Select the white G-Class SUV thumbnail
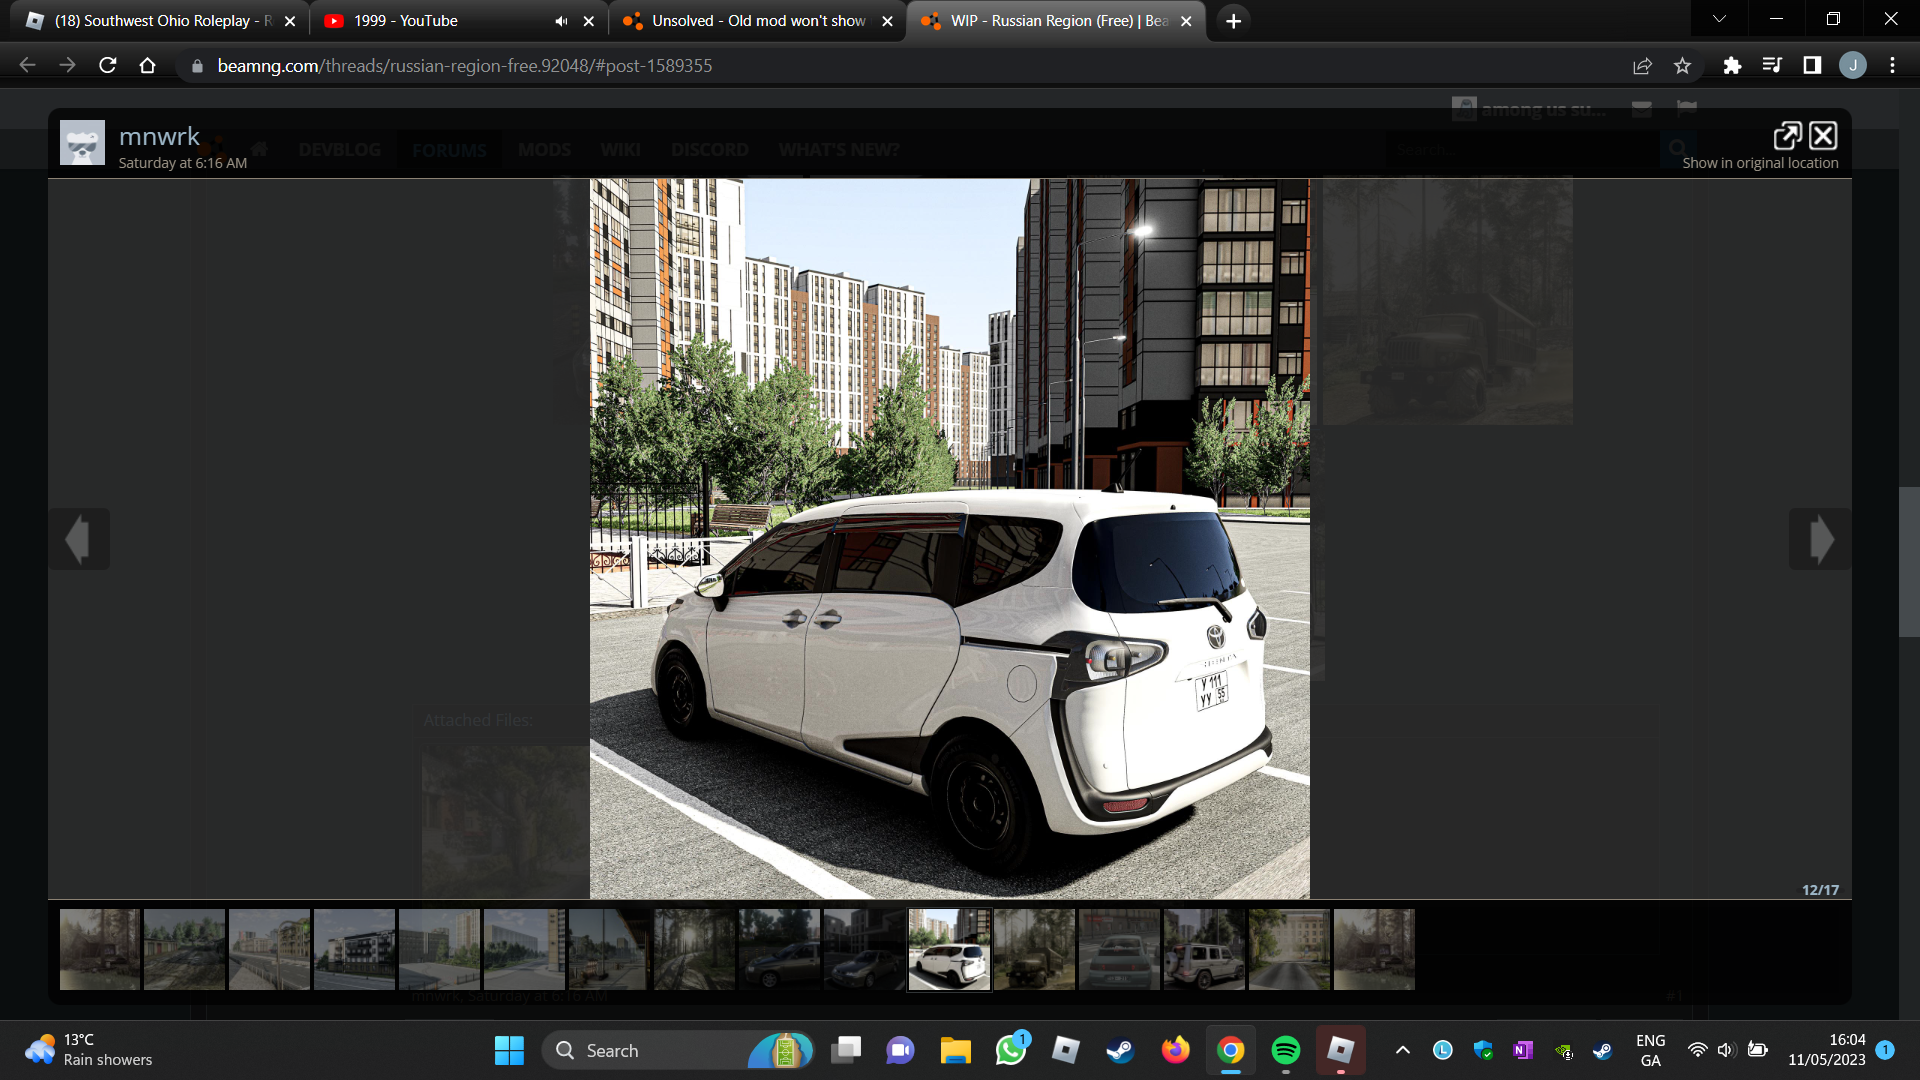 pos(1204,950)
